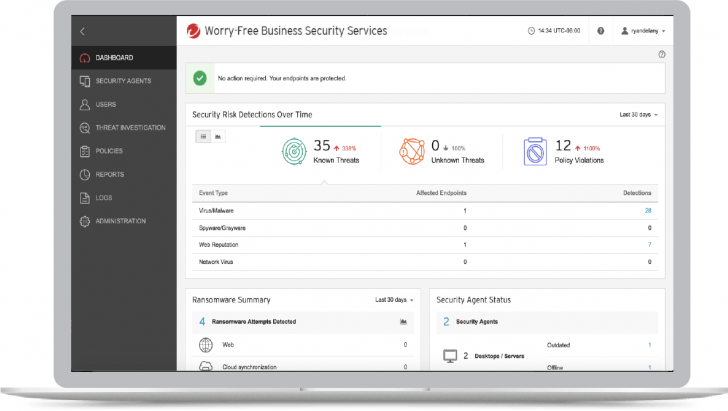Click the Virus/Malware event type row
This screenshot has height=411, width=728.
coord(425,211)
